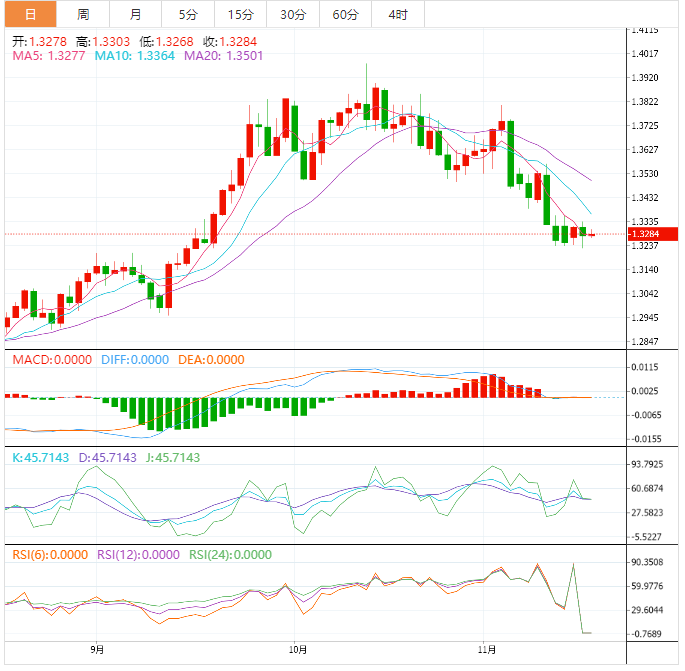Open the 5分 timeframe tab
The image size is (685, 671).
[x=188, y=14]
